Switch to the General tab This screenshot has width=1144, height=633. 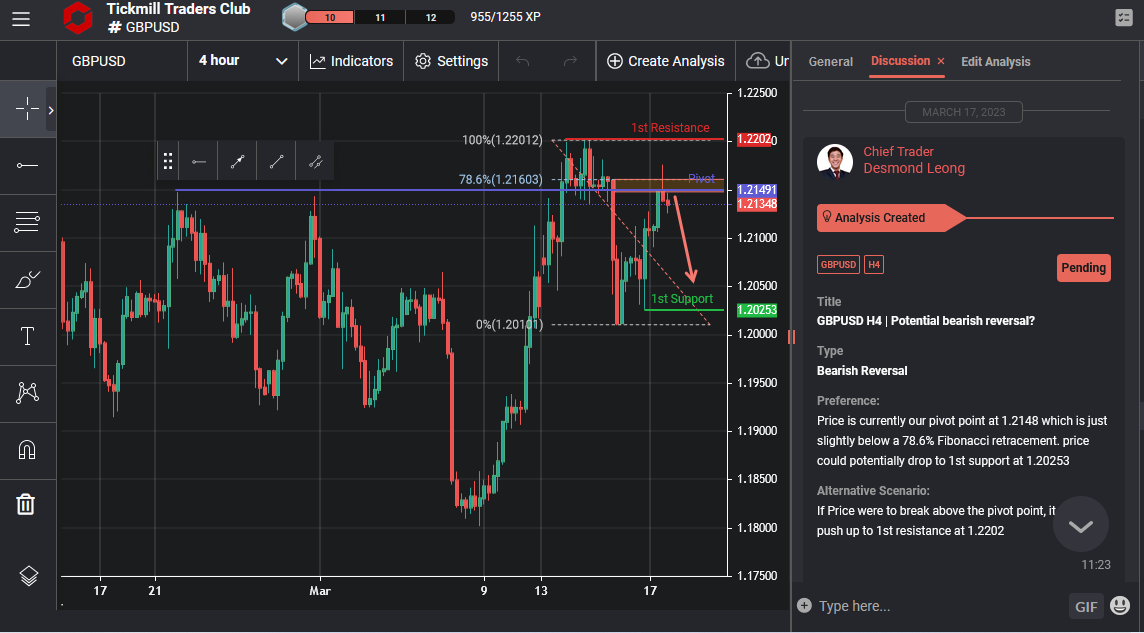830,62
